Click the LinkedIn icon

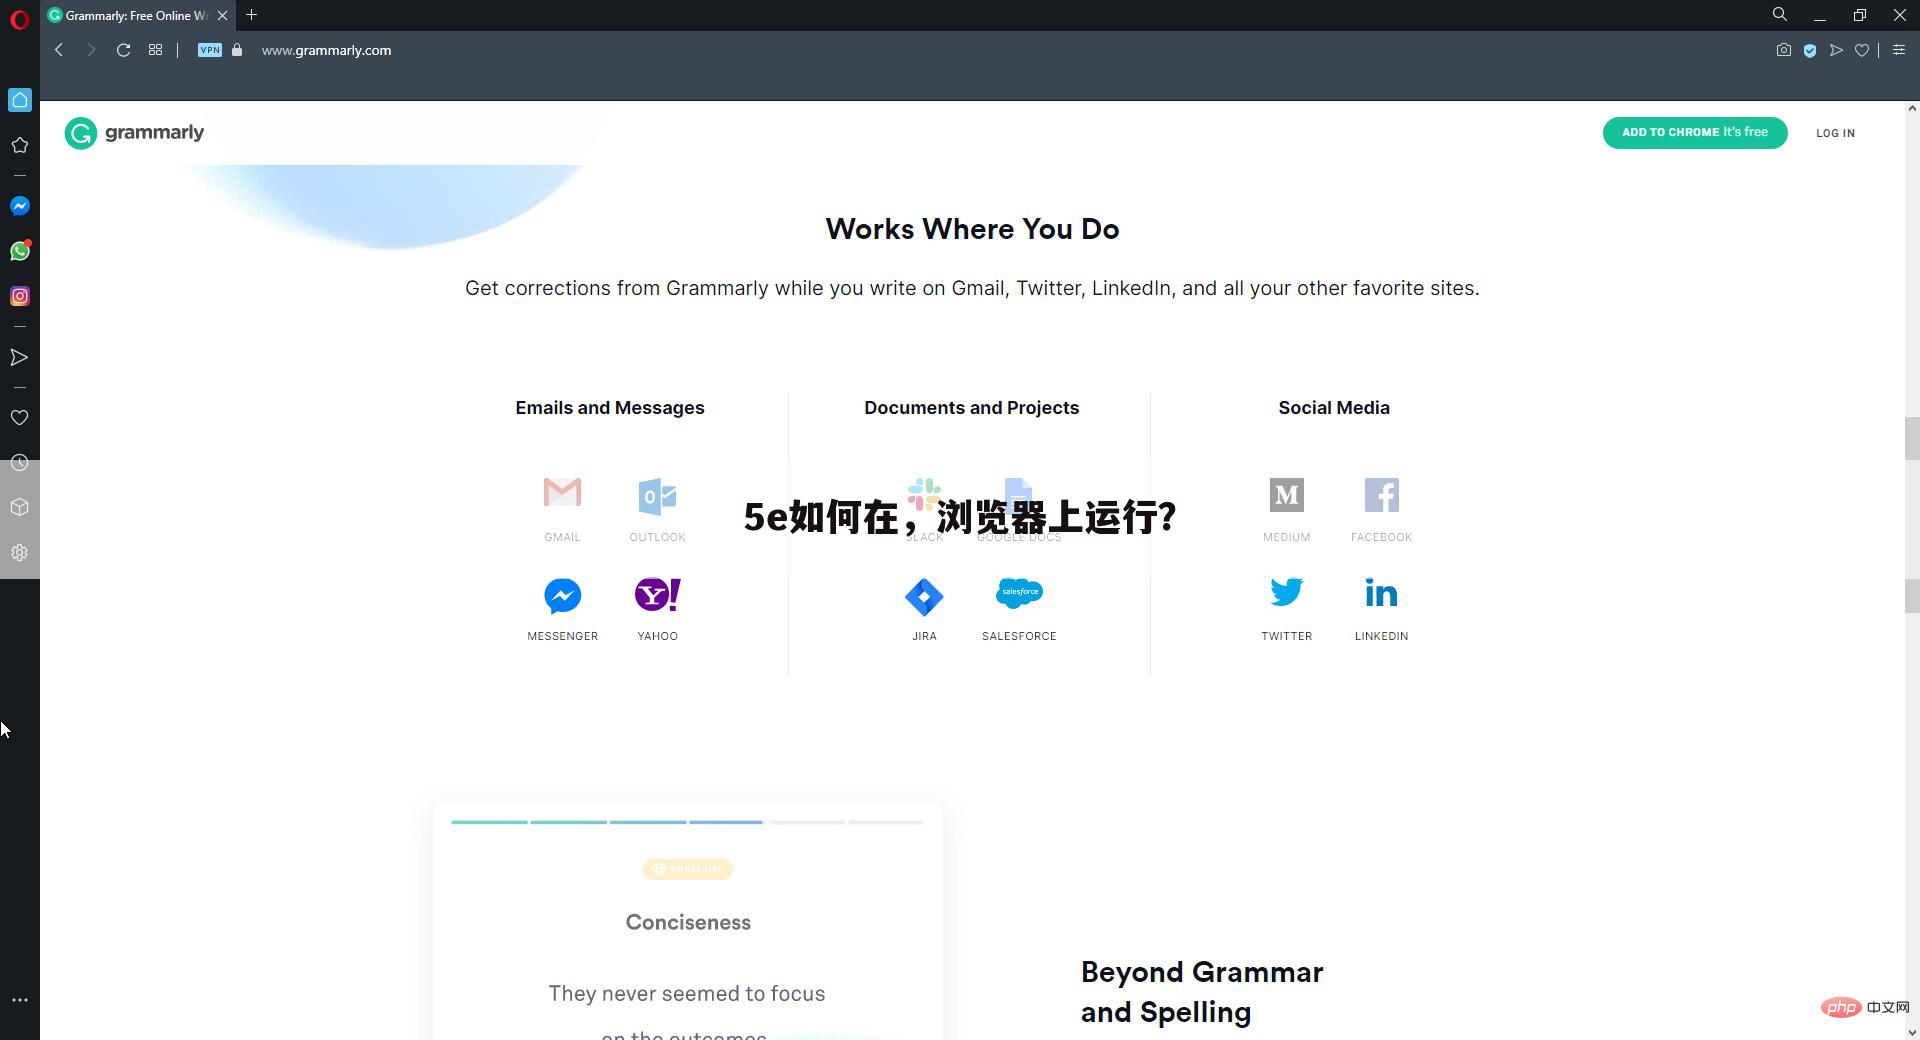point(1381,593)
